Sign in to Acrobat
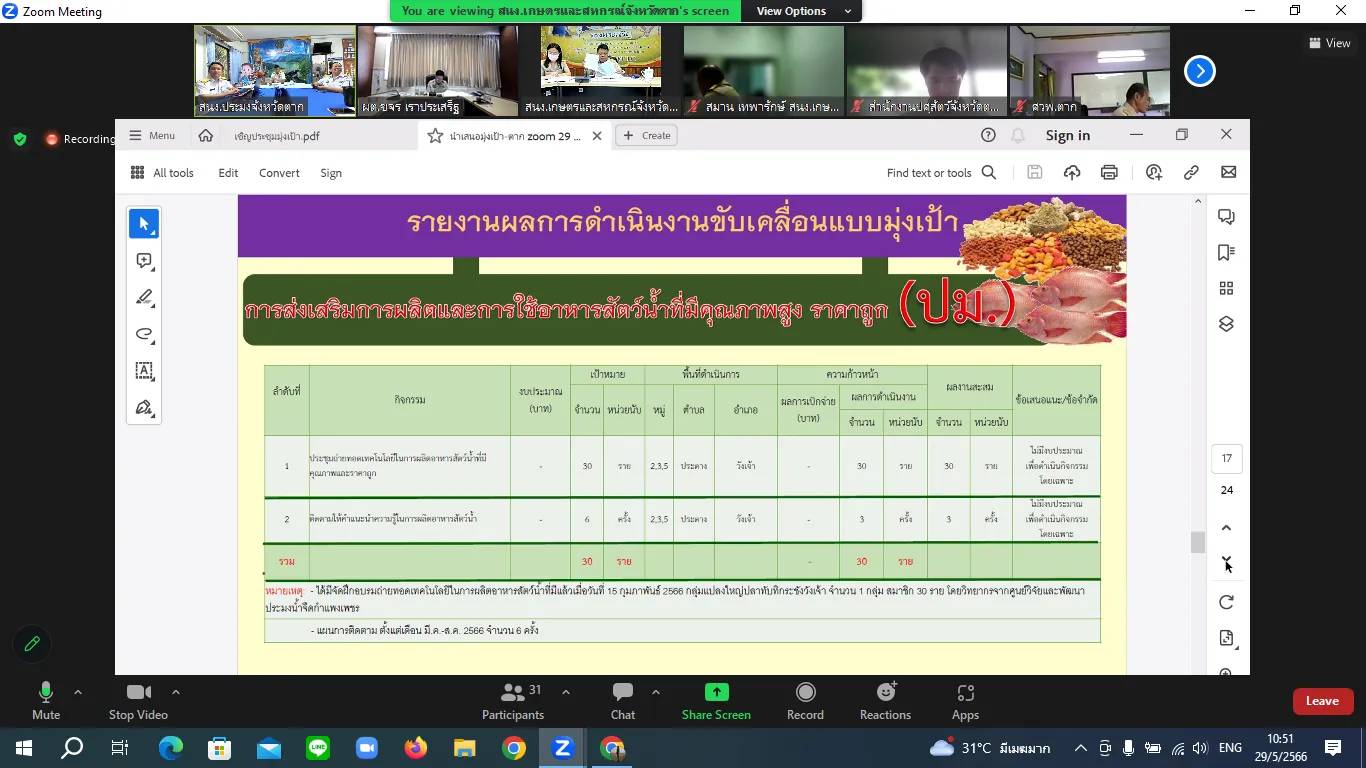 [1068, 135]
